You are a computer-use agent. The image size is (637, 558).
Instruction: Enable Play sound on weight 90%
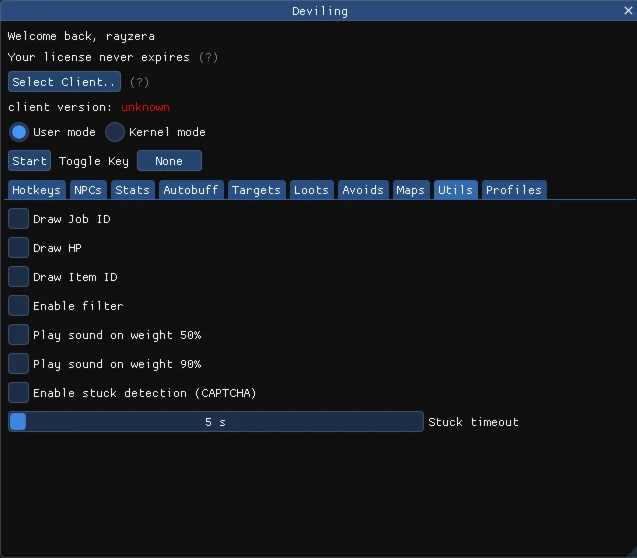click(x=19, y=364)
